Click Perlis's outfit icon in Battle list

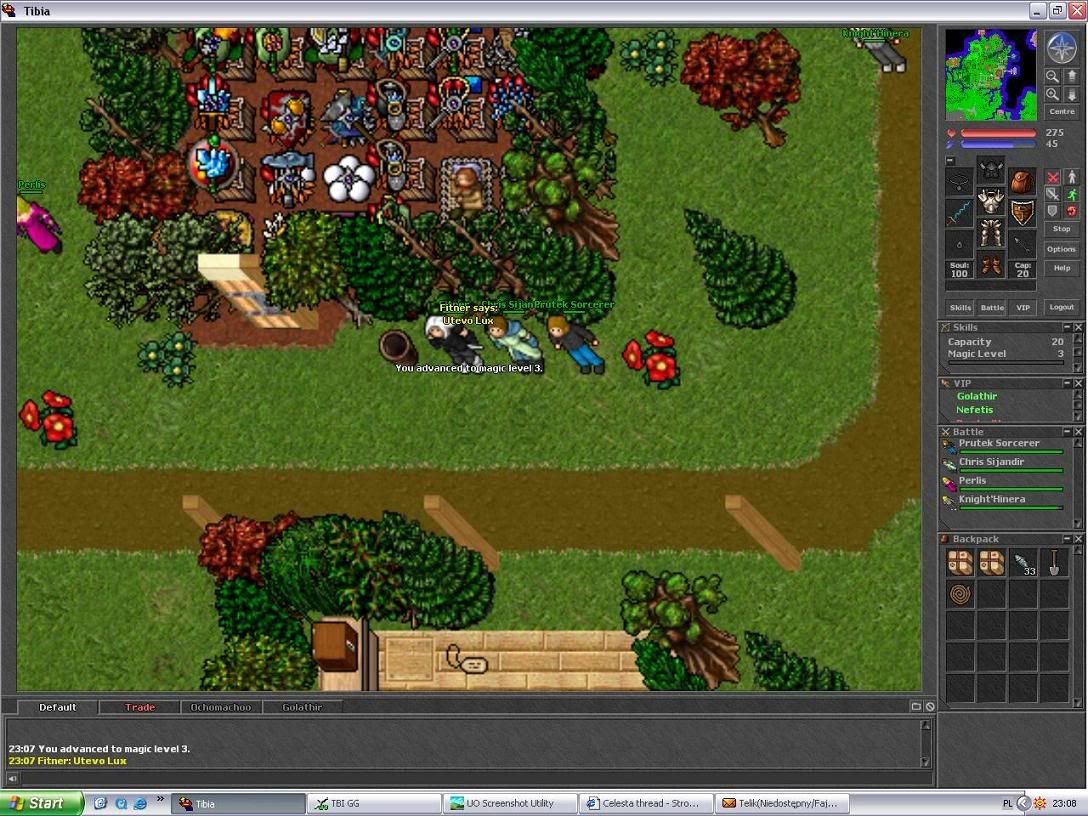point(949,484)
